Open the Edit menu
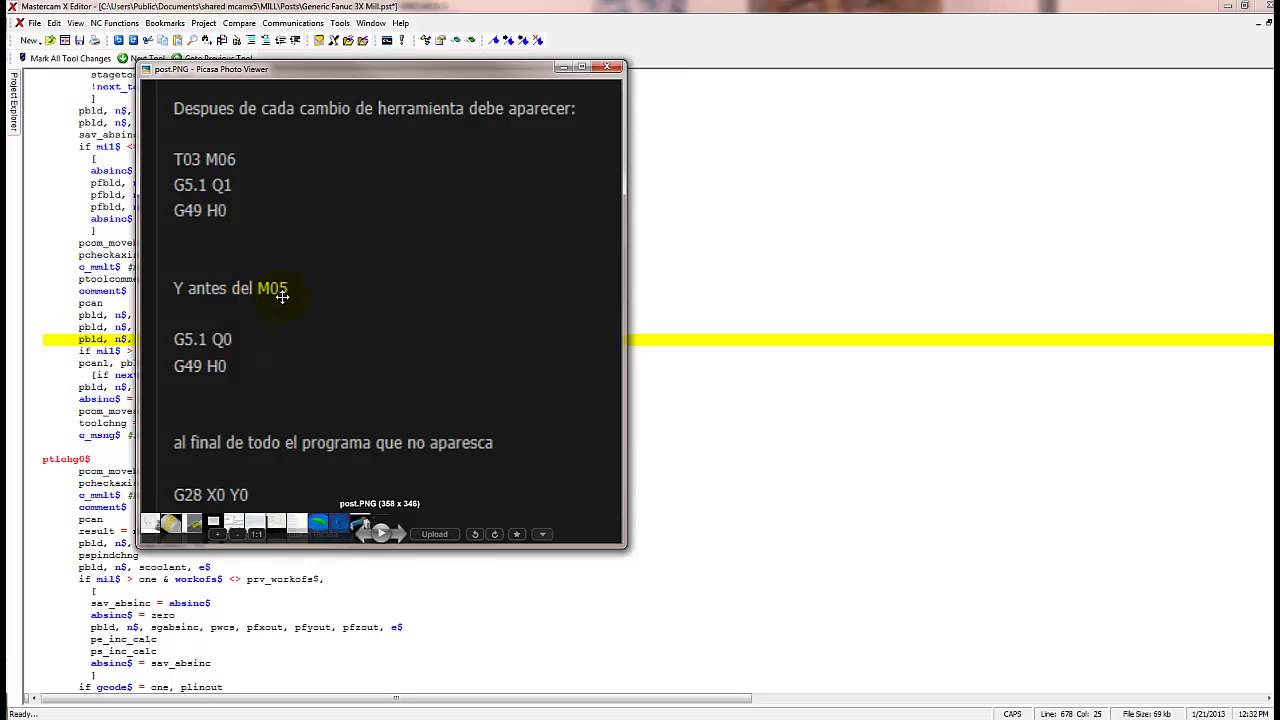Screen dimensions: 1280x720 54,23
